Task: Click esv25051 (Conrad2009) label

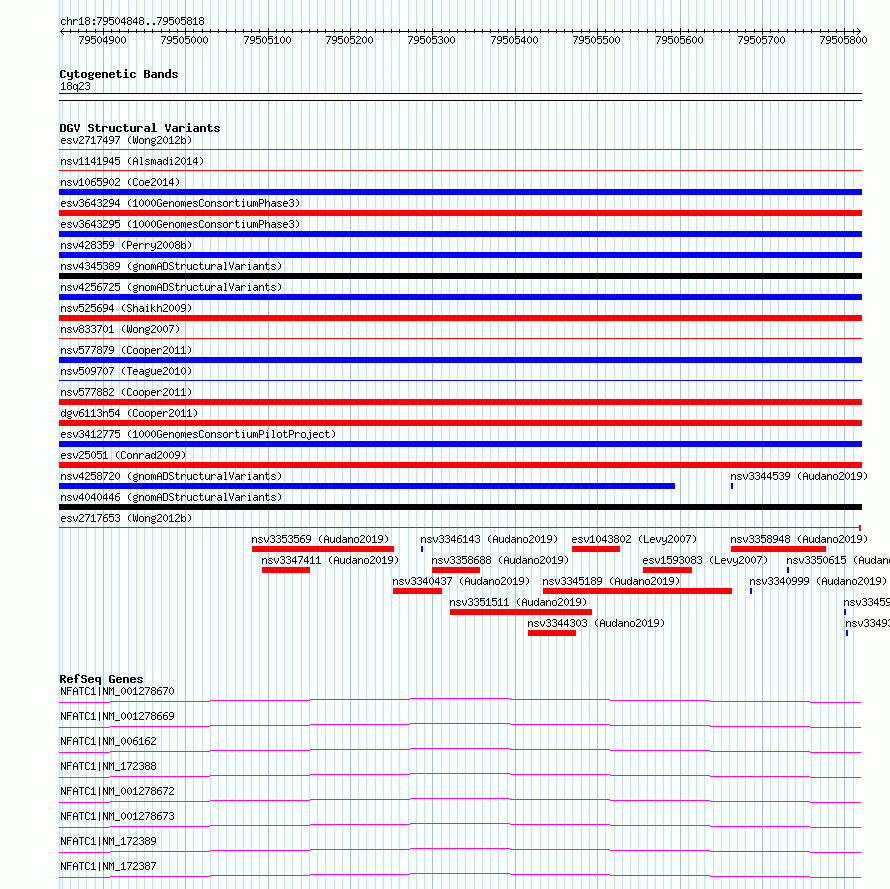Action: (123, 455)
